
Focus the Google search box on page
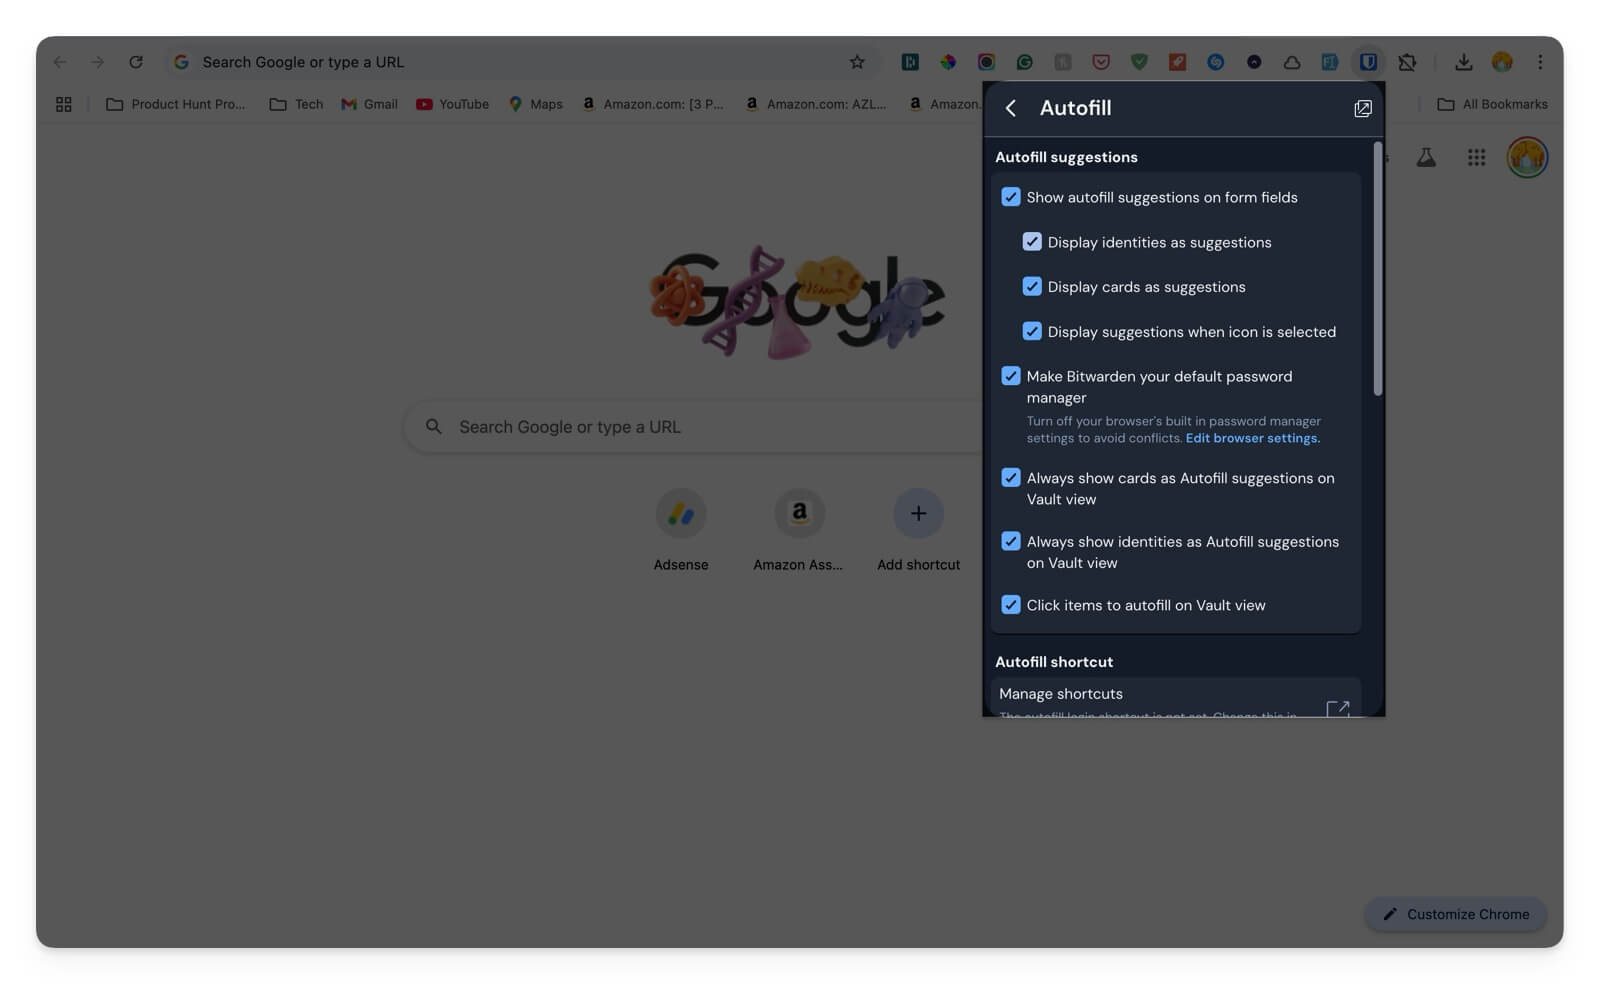[x=694, y=427]
